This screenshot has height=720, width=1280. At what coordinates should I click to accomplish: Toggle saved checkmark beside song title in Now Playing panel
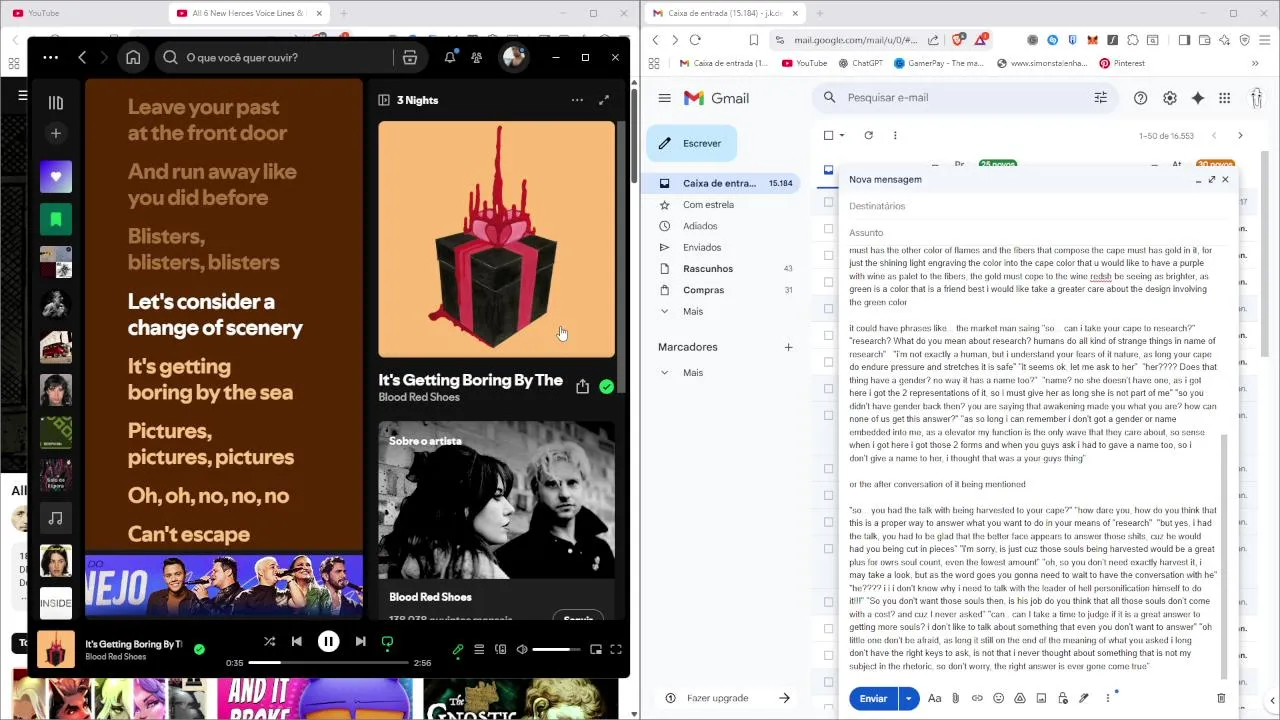pyautogui.click(x=606, y=386)
